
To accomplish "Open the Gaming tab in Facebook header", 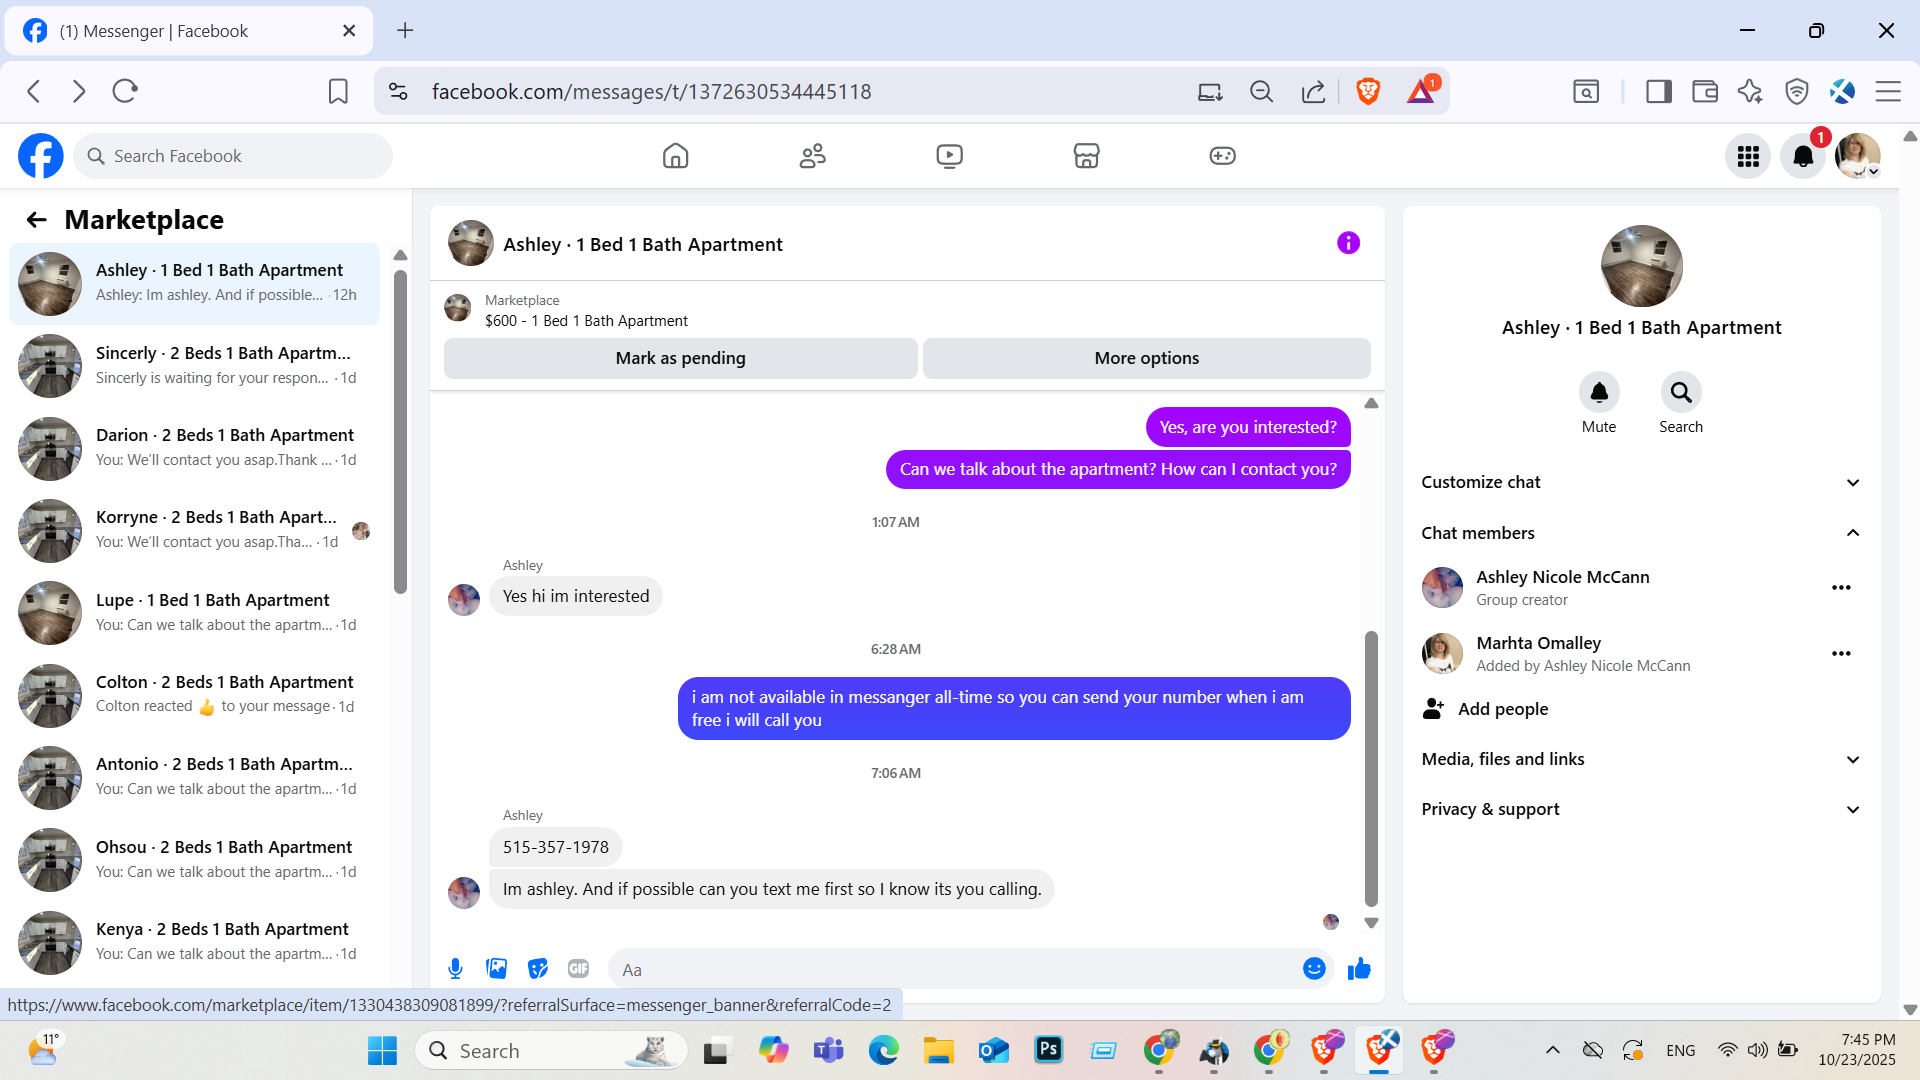I will (x=1222, y=156).
